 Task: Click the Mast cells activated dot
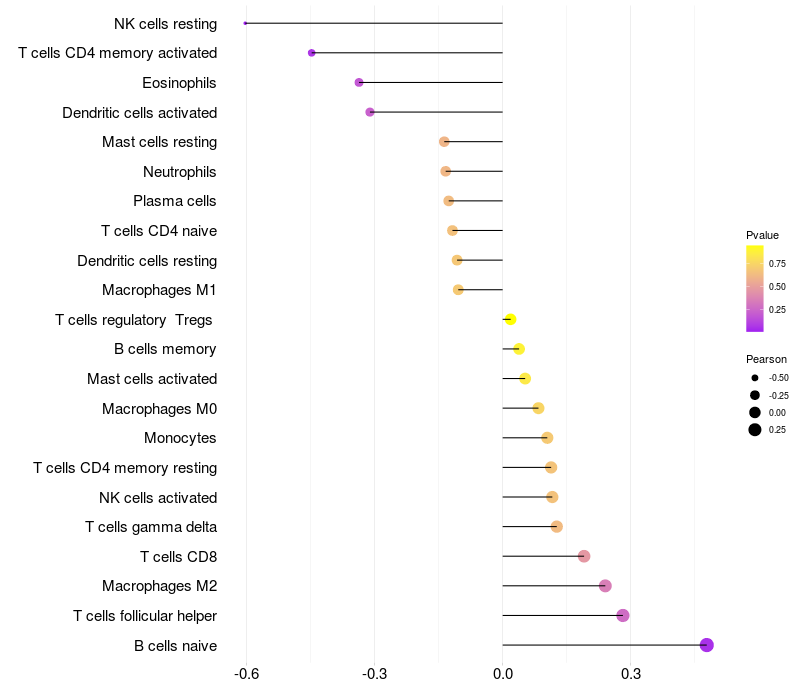pyautogui.click(x=525, y=379)
